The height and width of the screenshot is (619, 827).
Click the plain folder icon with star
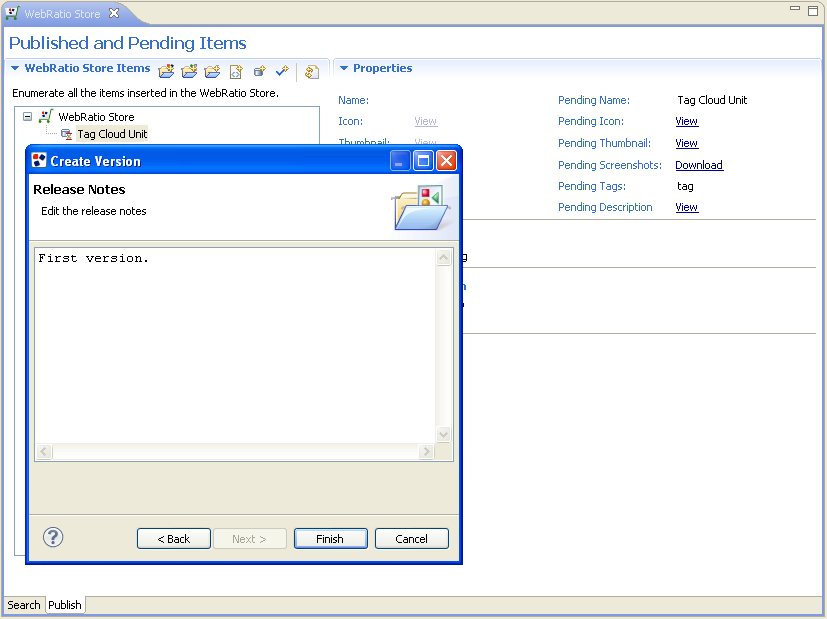click(213, 71)
